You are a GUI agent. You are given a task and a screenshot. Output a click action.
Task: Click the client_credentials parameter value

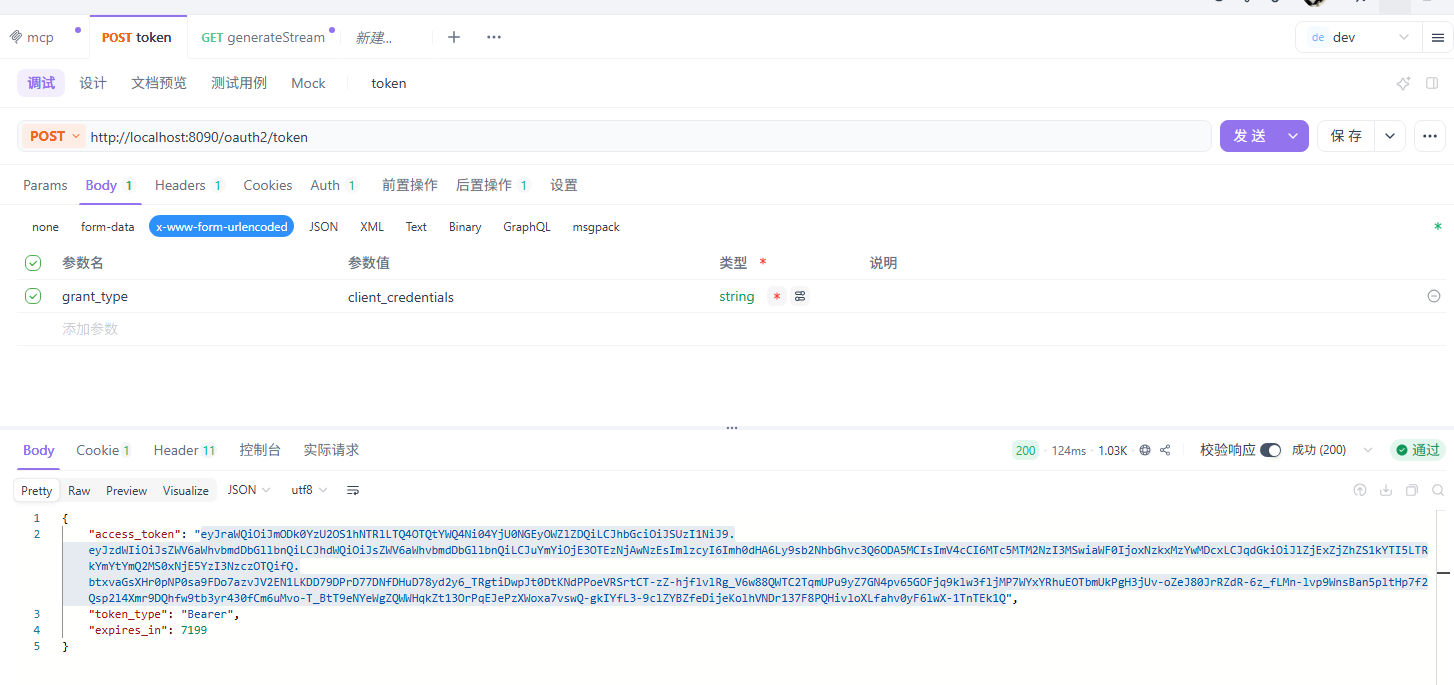pyautogui.click(x=401, y=297)
